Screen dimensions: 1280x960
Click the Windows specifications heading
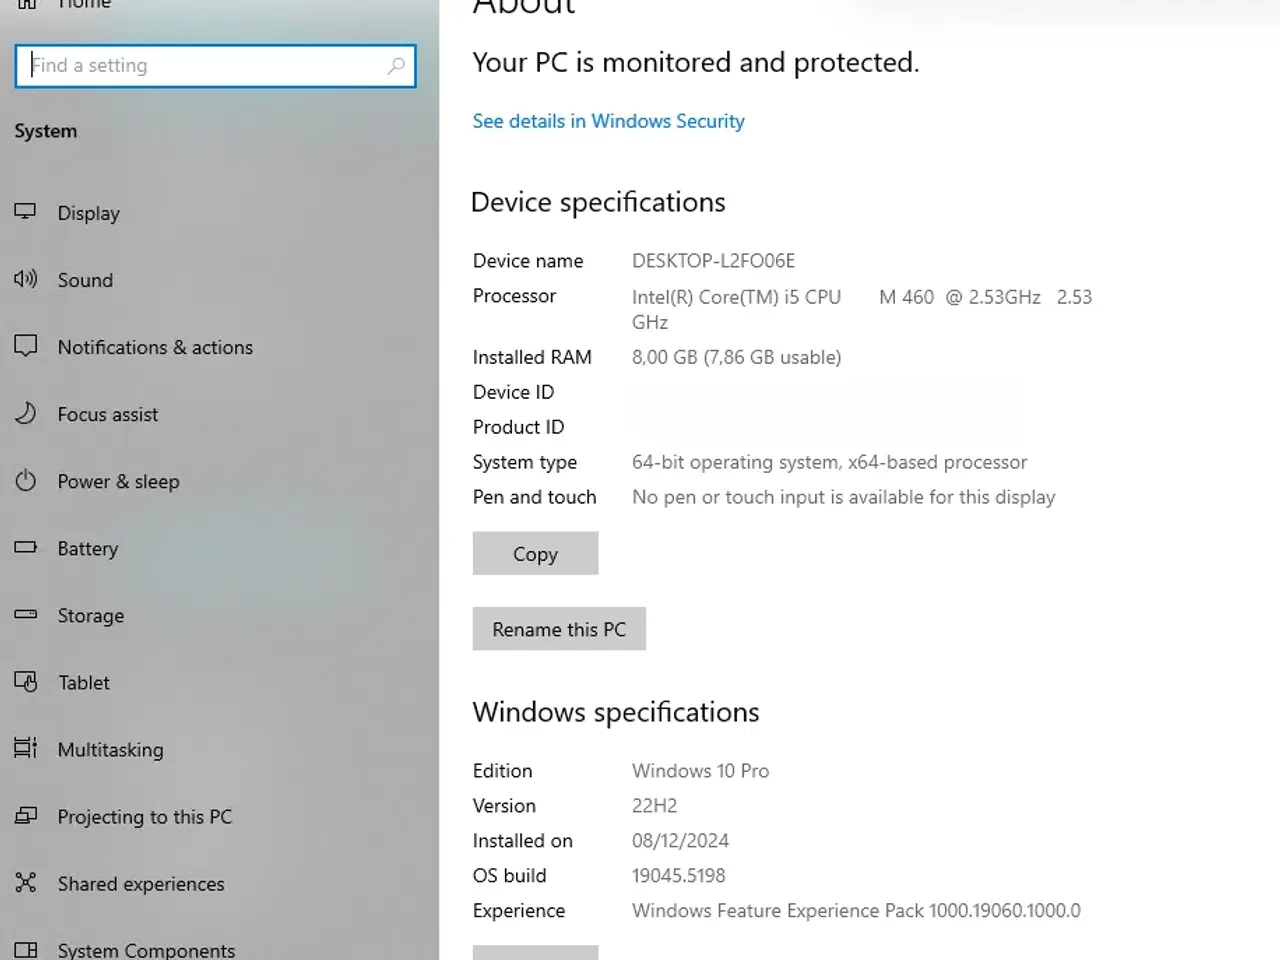[616, 712]
